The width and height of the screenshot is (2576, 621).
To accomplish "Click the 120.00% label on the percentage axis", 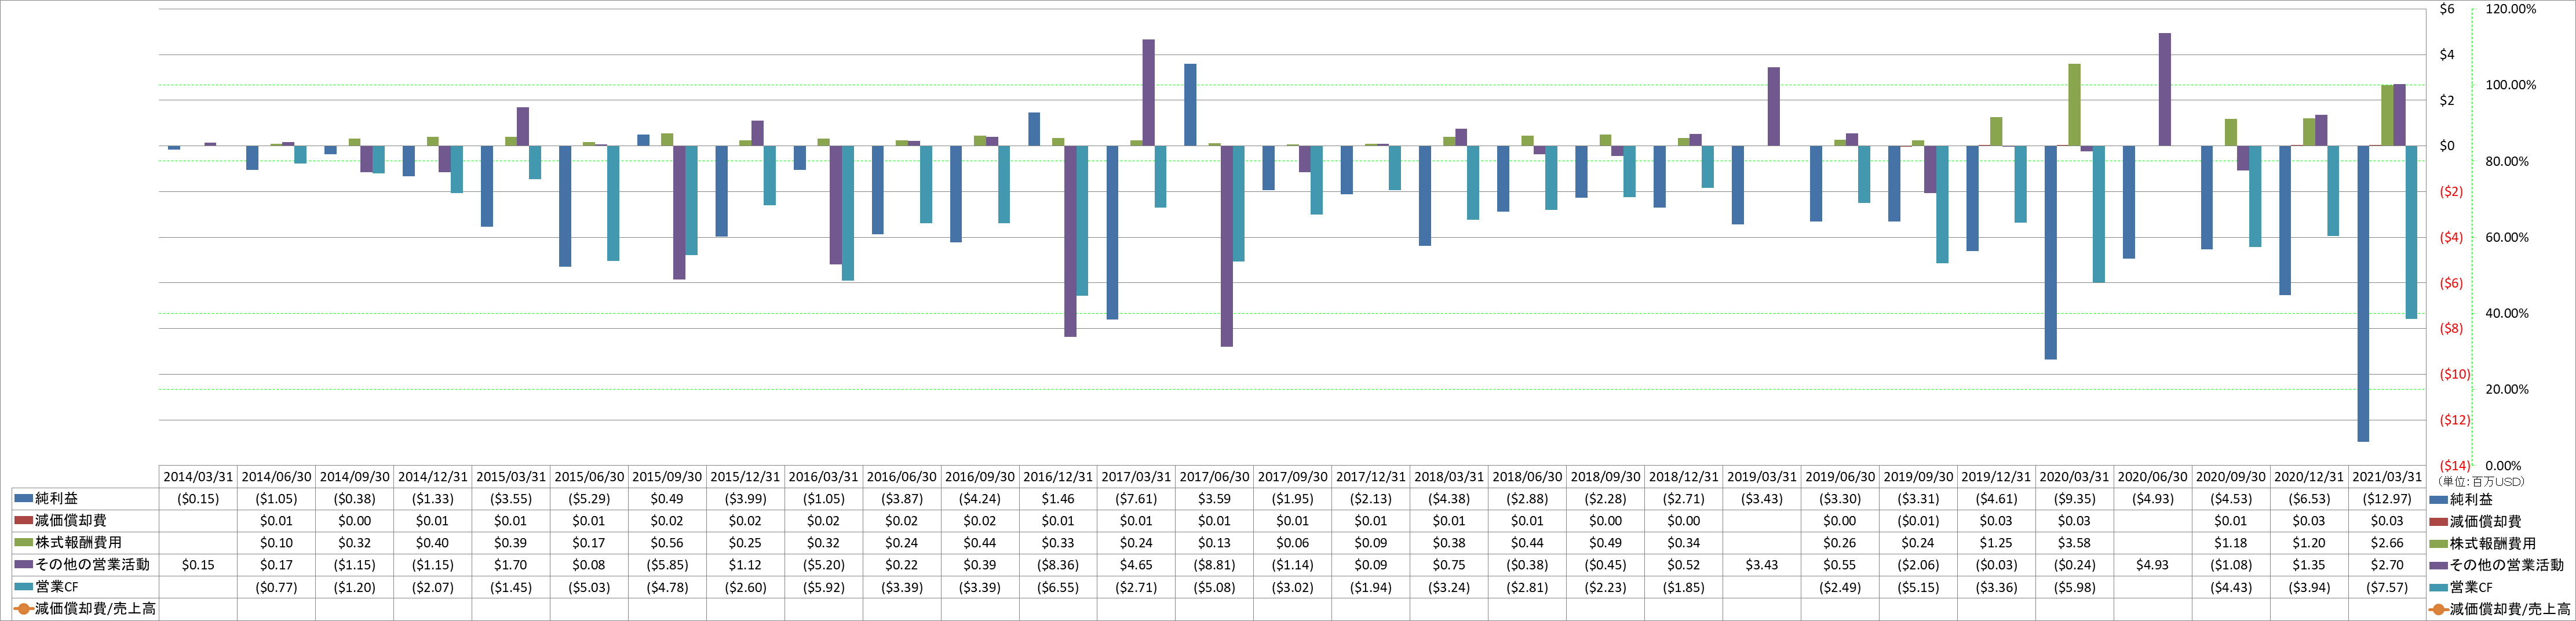I will click(2511, 9).
